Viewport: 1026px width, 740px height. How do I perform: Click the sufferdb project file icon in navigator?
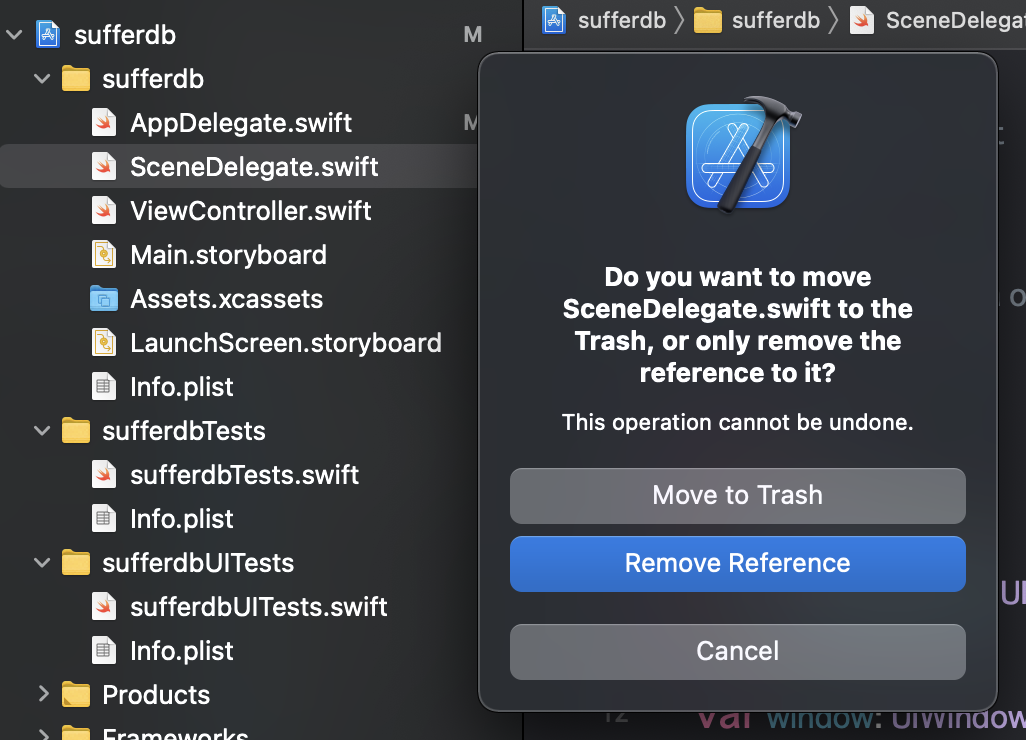(48, 35)
